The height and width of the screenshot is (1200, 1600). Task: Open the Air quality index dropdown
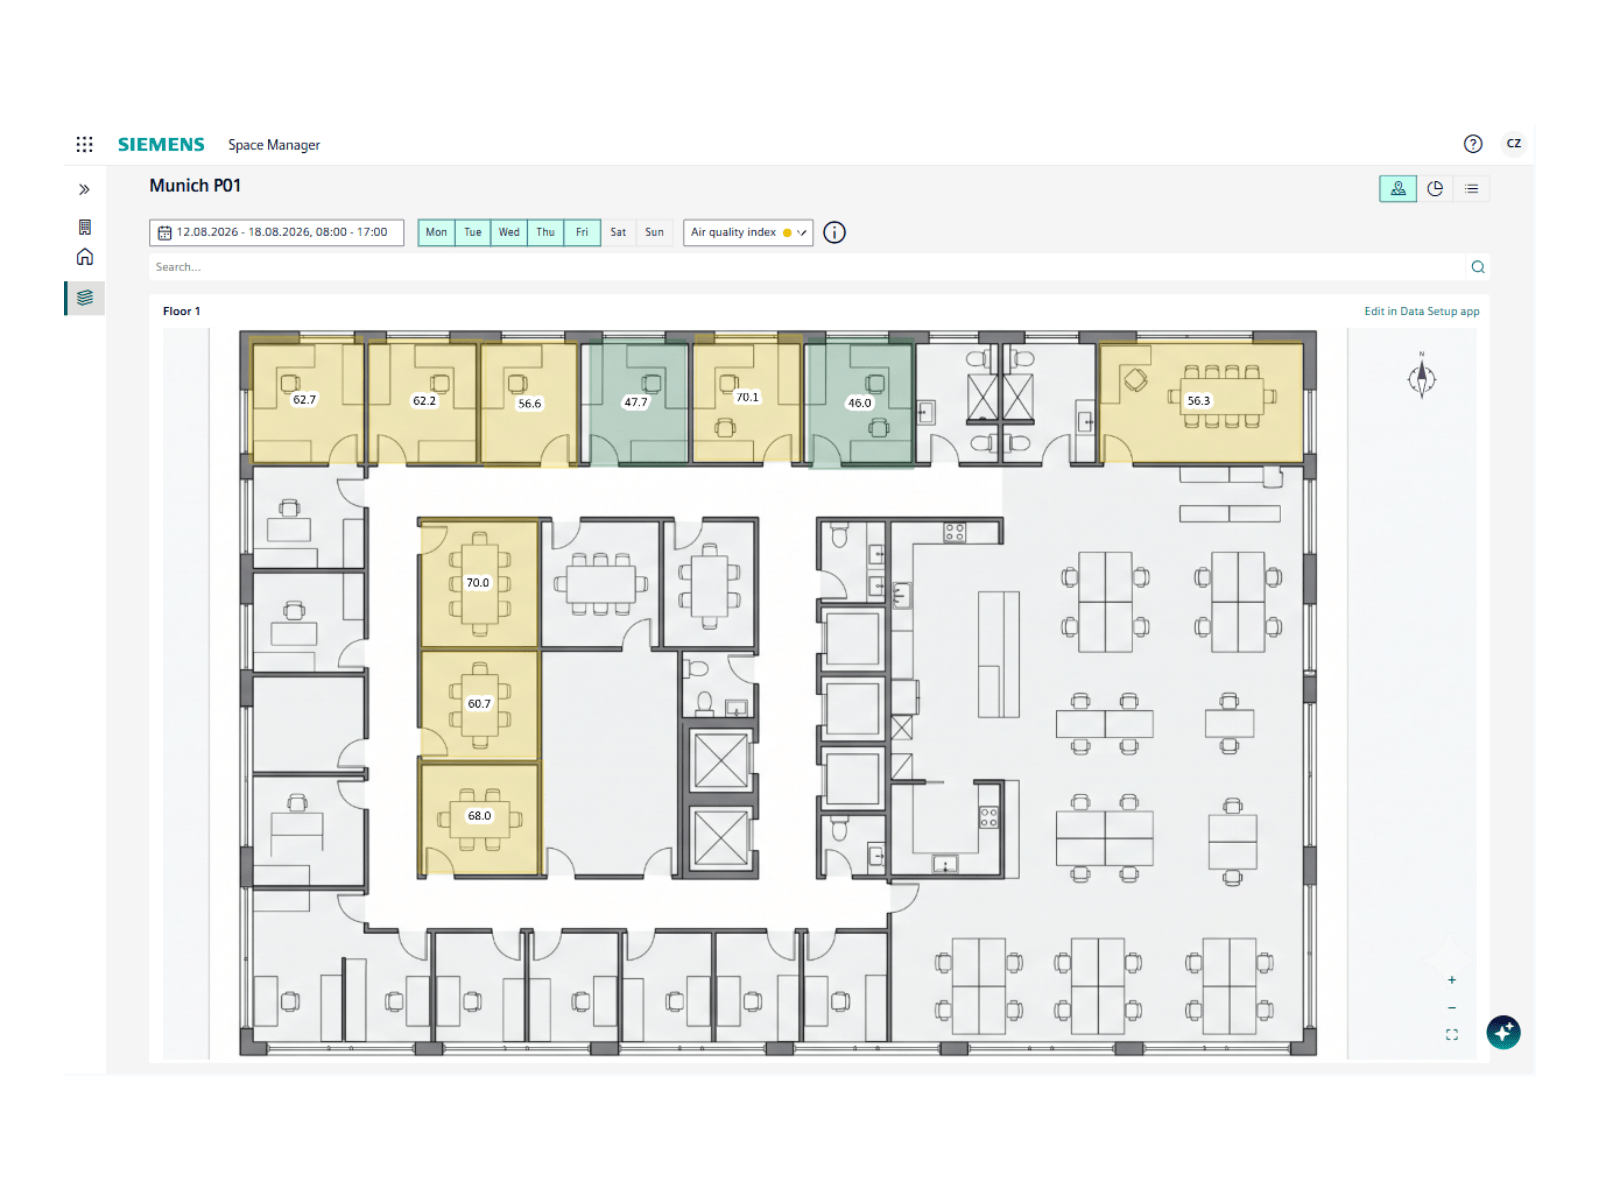[x=748, y=232]
